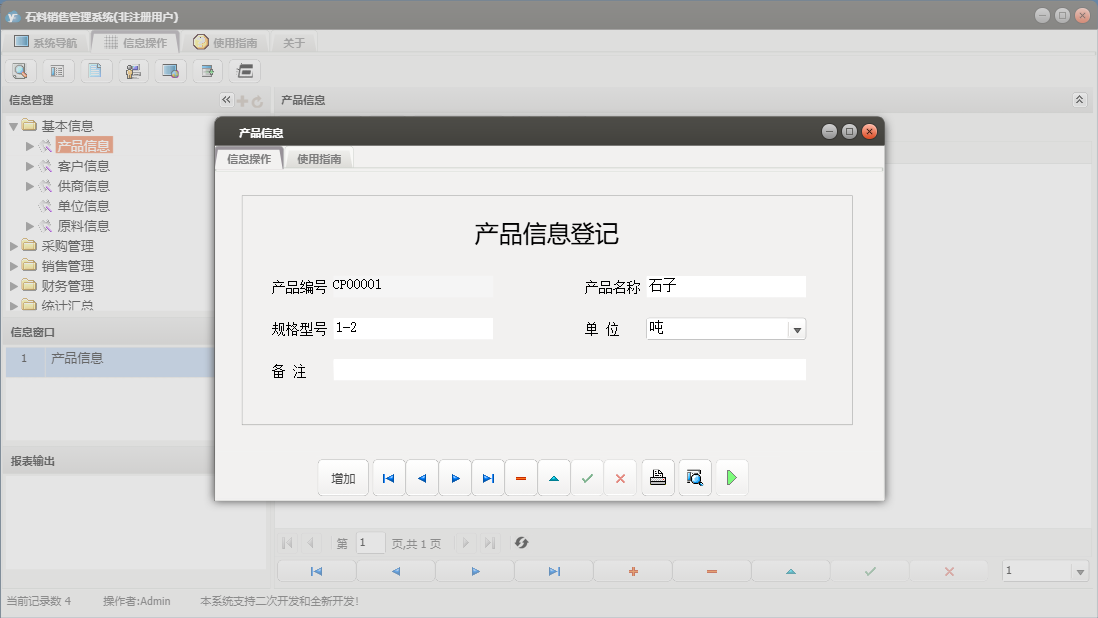1098x618 pixels.
Task: Select the list view toolbar icon
Action: coord(57,70)
